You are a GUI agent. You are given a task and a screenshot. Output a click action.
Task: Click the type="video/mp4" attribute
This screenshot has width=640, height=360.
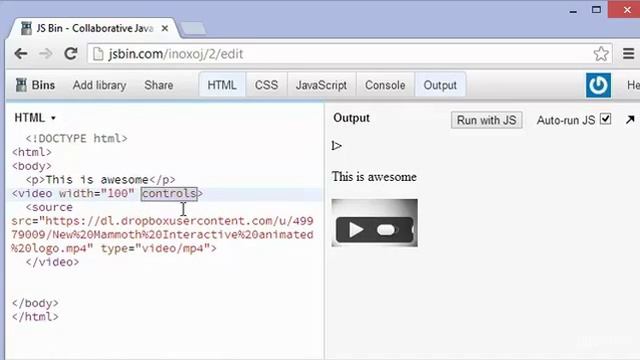click(155, 248)
